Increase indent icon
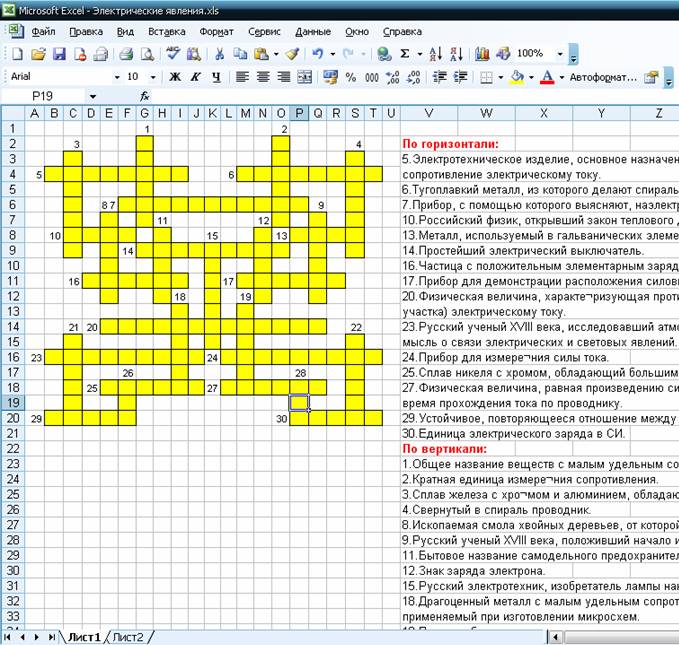 coord(460,77)
